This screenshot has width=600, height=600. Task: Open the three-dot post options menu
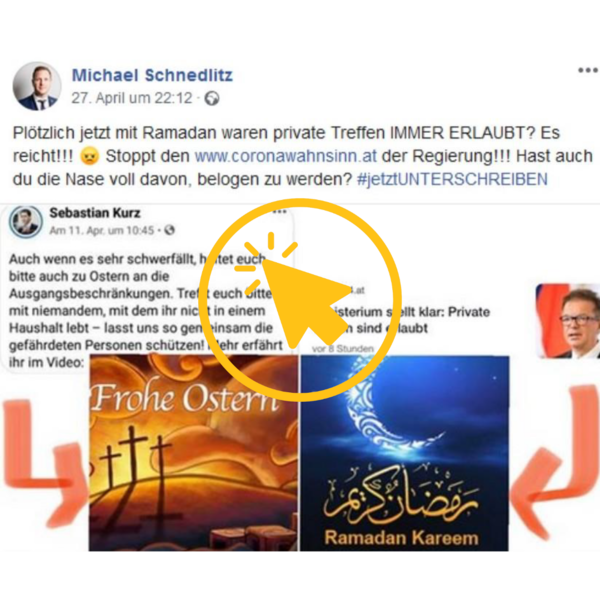click(x=588, y=70)
